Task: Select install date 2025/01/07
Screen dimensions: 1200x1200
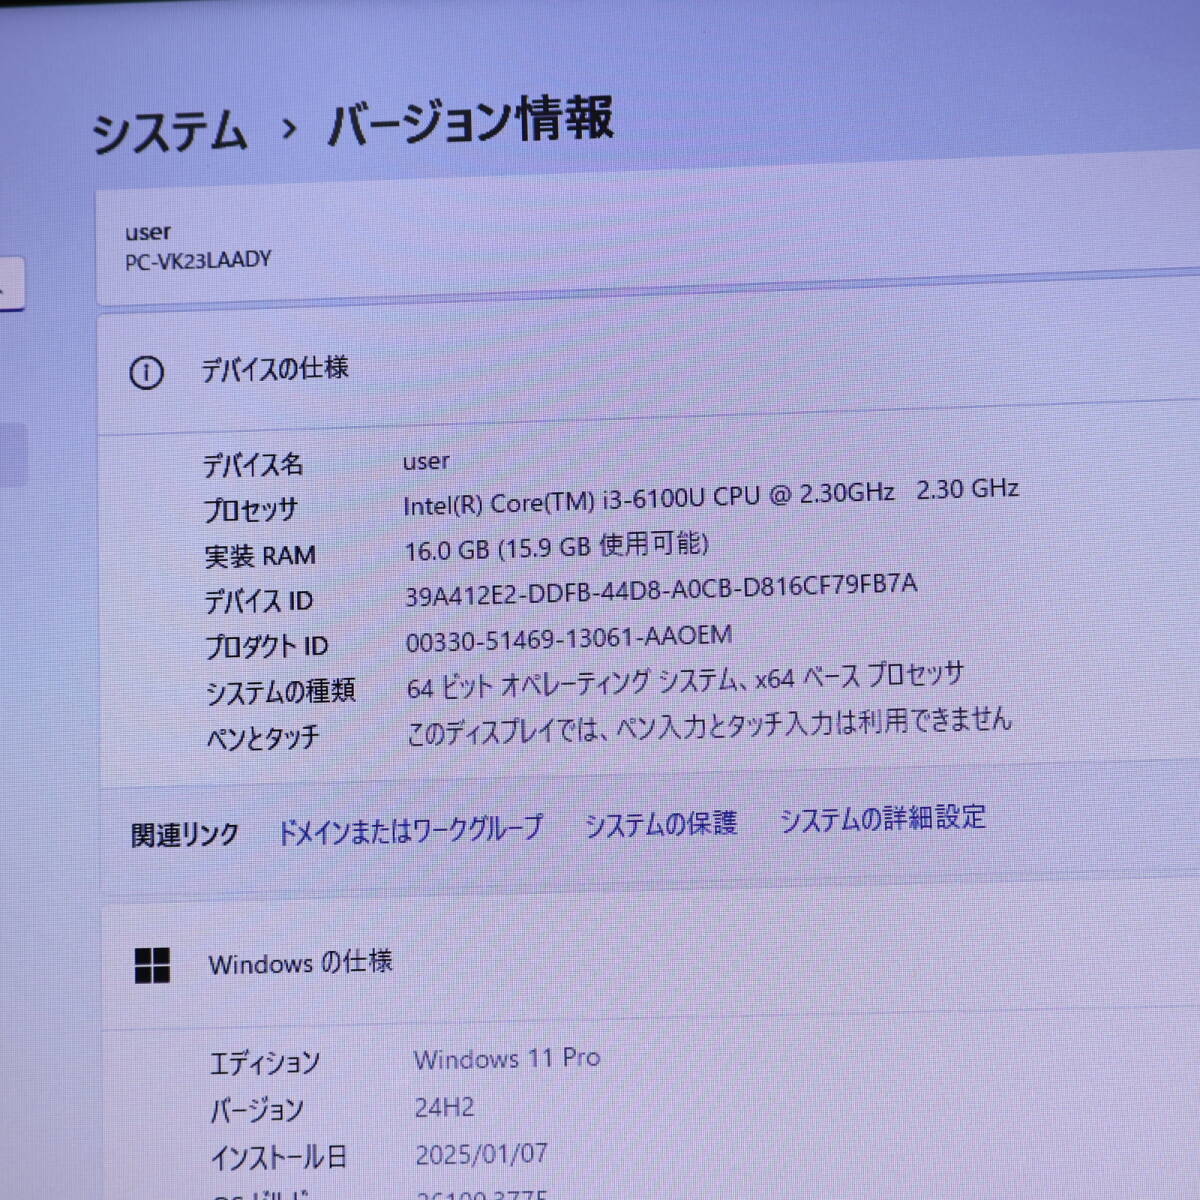Action: coord(482,1155)
